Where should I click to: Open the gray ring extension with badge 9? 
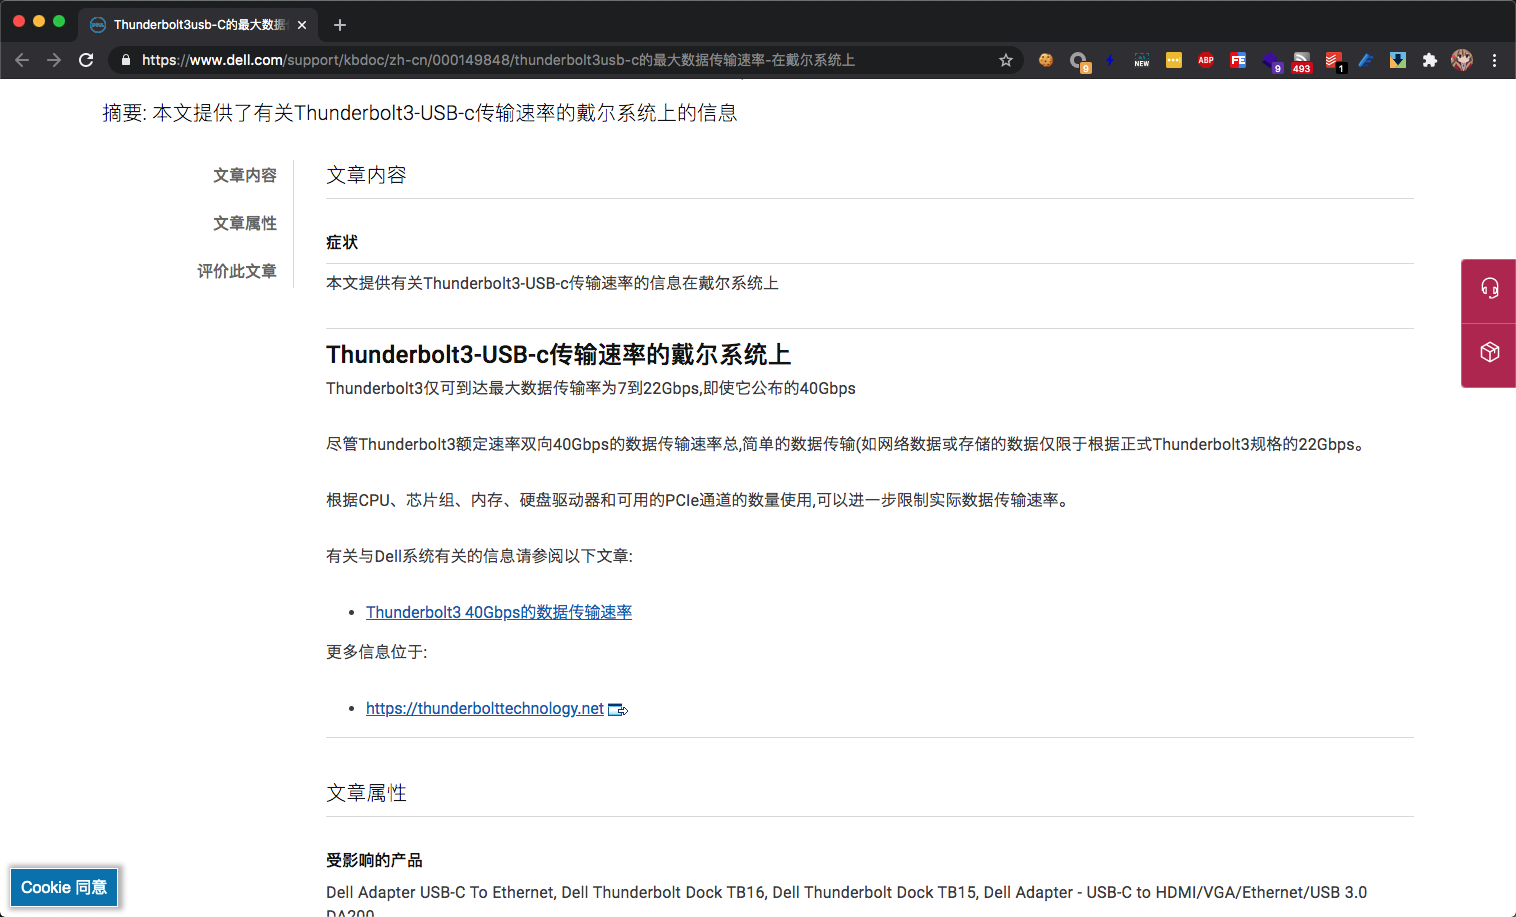click(1079, 61)
